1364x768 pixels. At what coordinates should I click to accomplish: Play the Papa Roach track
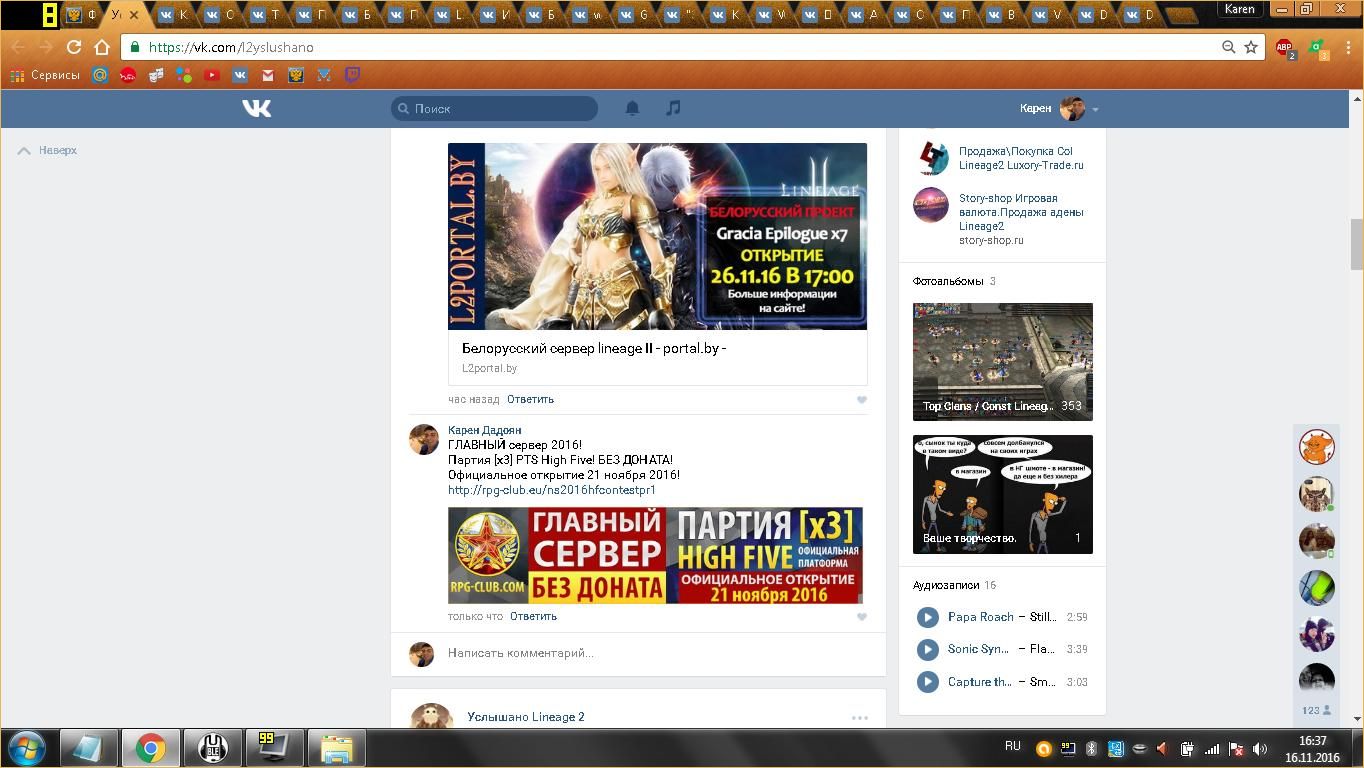coord(927,617)
